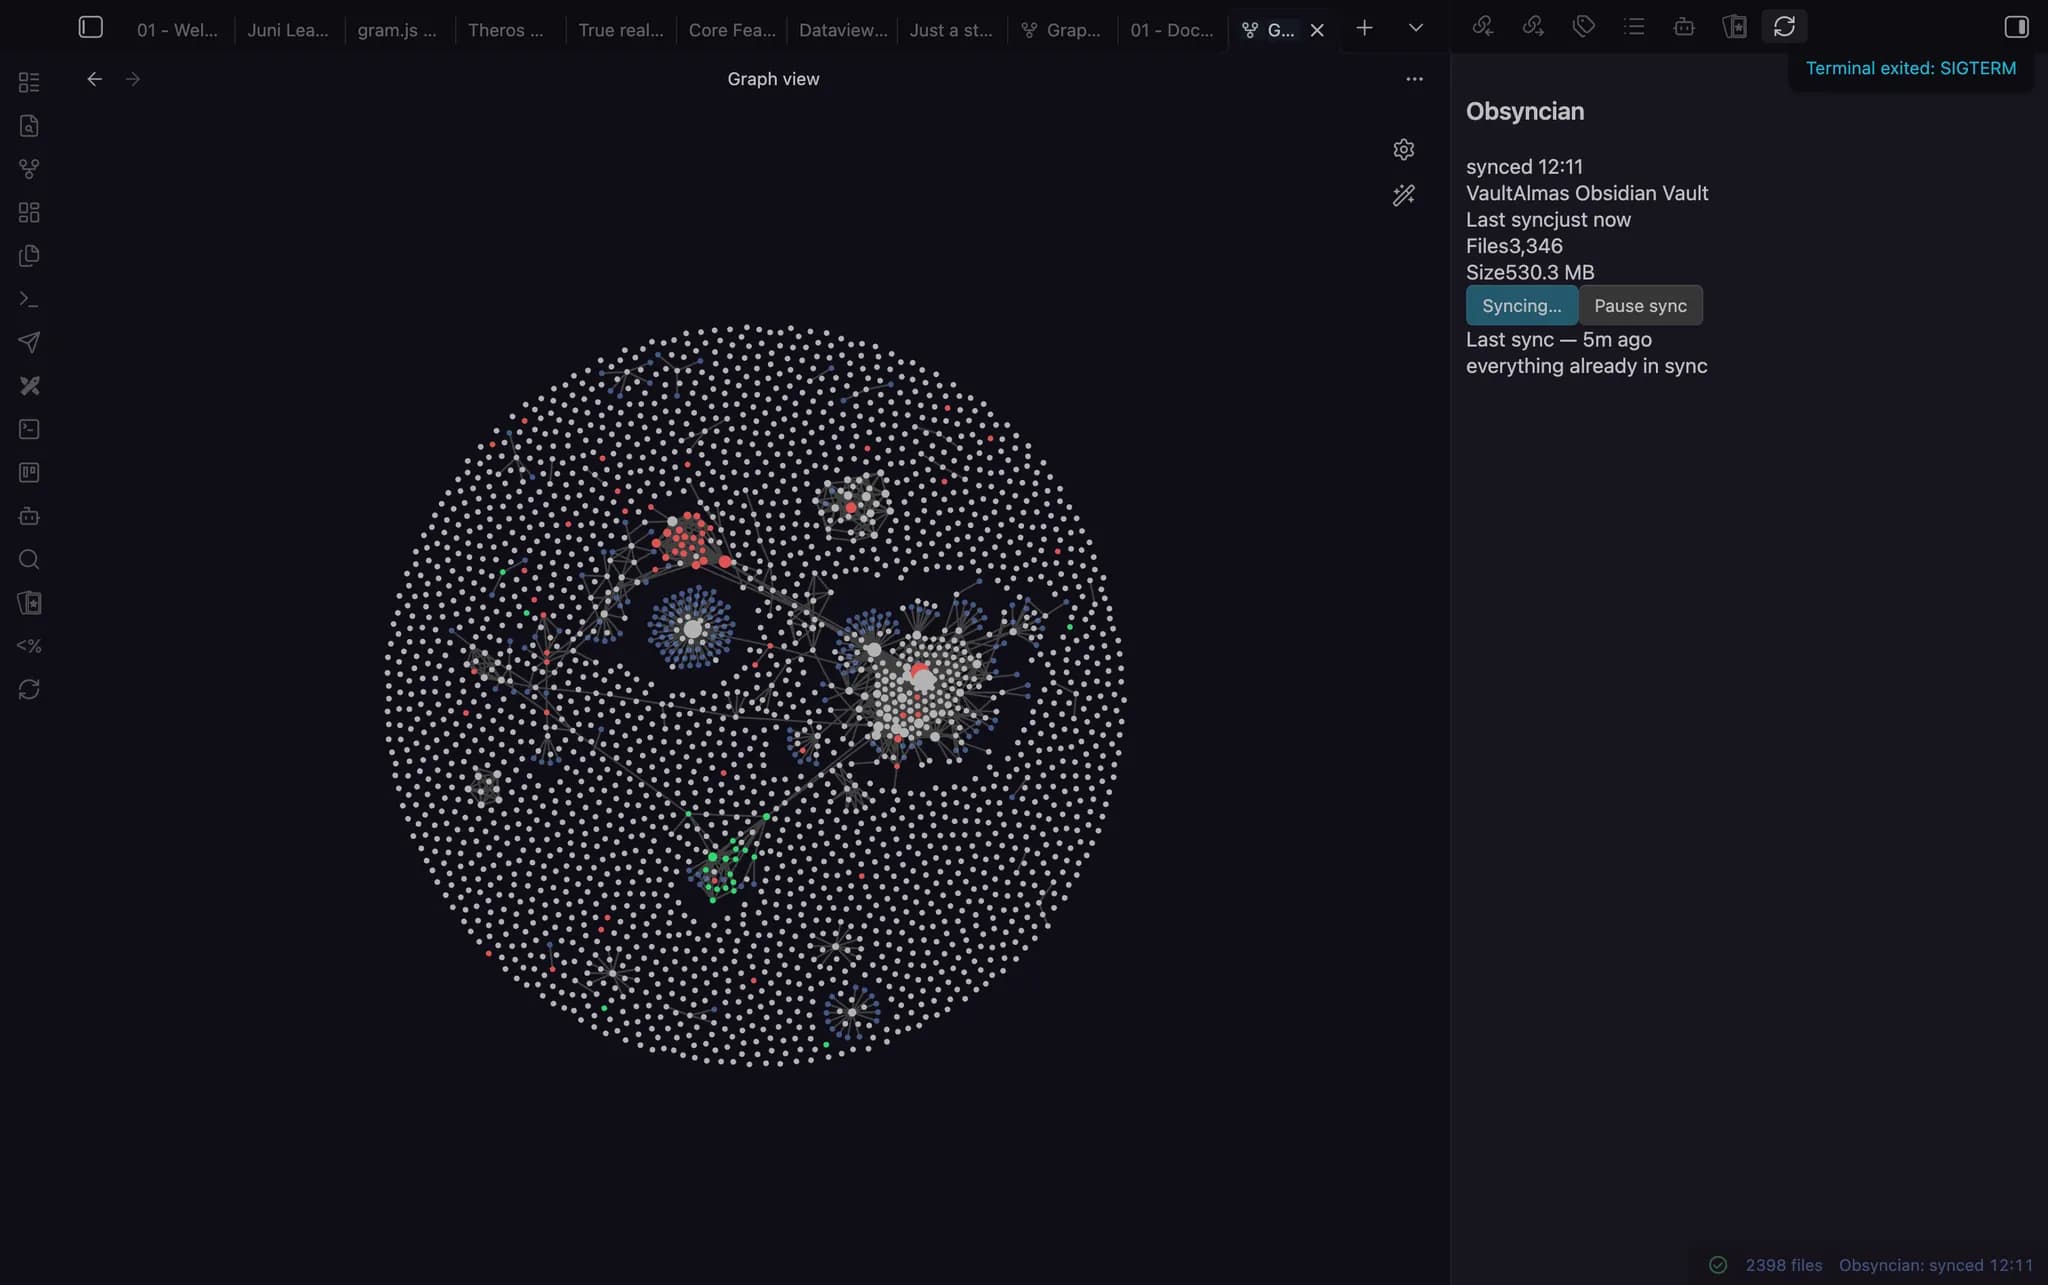This screenshot has height=1285, width=2048.
Task: Click the robot icon in the right sidebar tabs
Action: pos(1684,27)
